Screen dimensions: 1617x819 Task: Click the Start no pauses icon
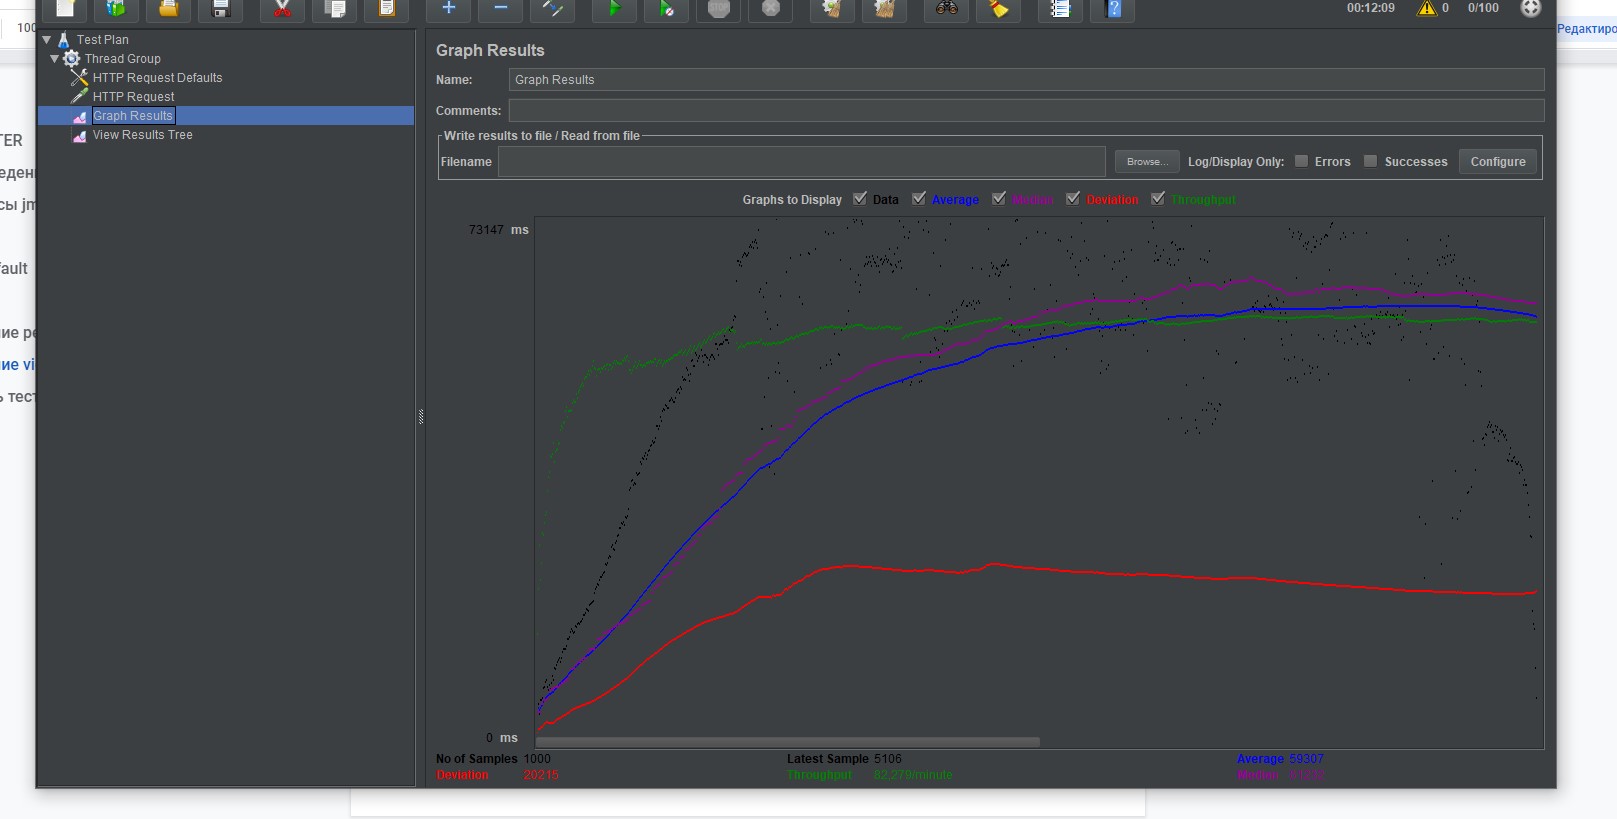tap(666, 9)
